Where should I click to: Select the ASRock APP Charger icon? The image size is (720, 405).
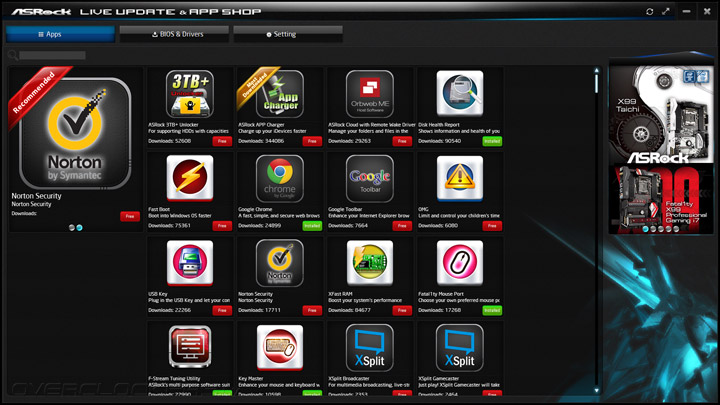click(280, 94)
